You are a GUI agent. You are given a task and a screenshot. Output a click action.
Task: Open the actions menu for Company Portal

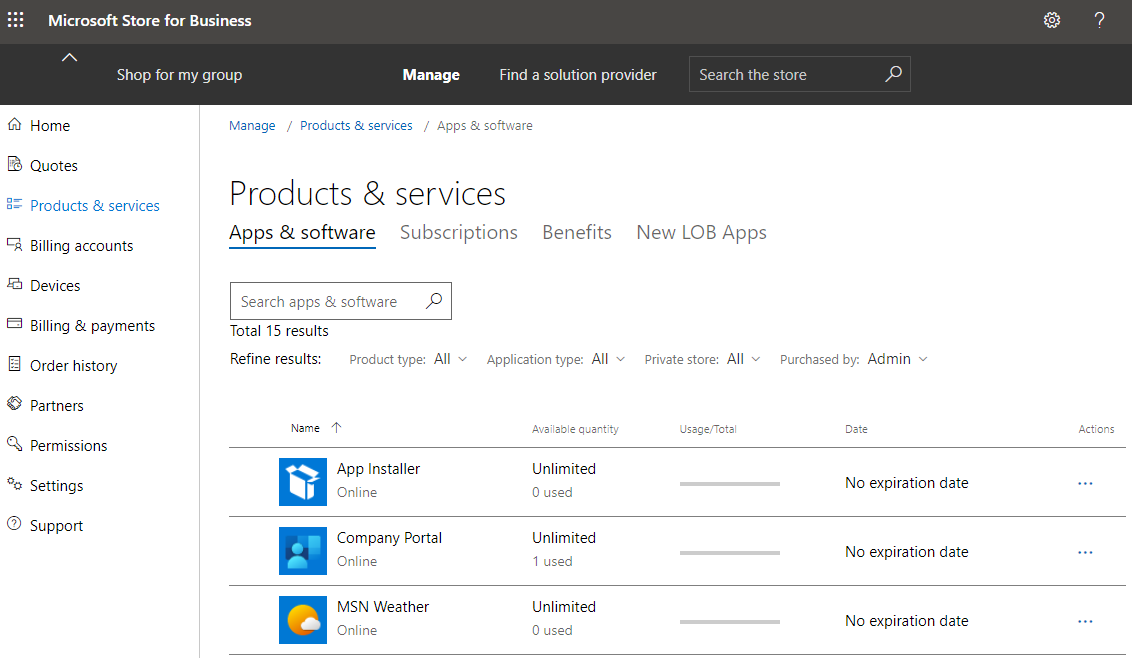pyautogui.click(x=1085, y=552)
